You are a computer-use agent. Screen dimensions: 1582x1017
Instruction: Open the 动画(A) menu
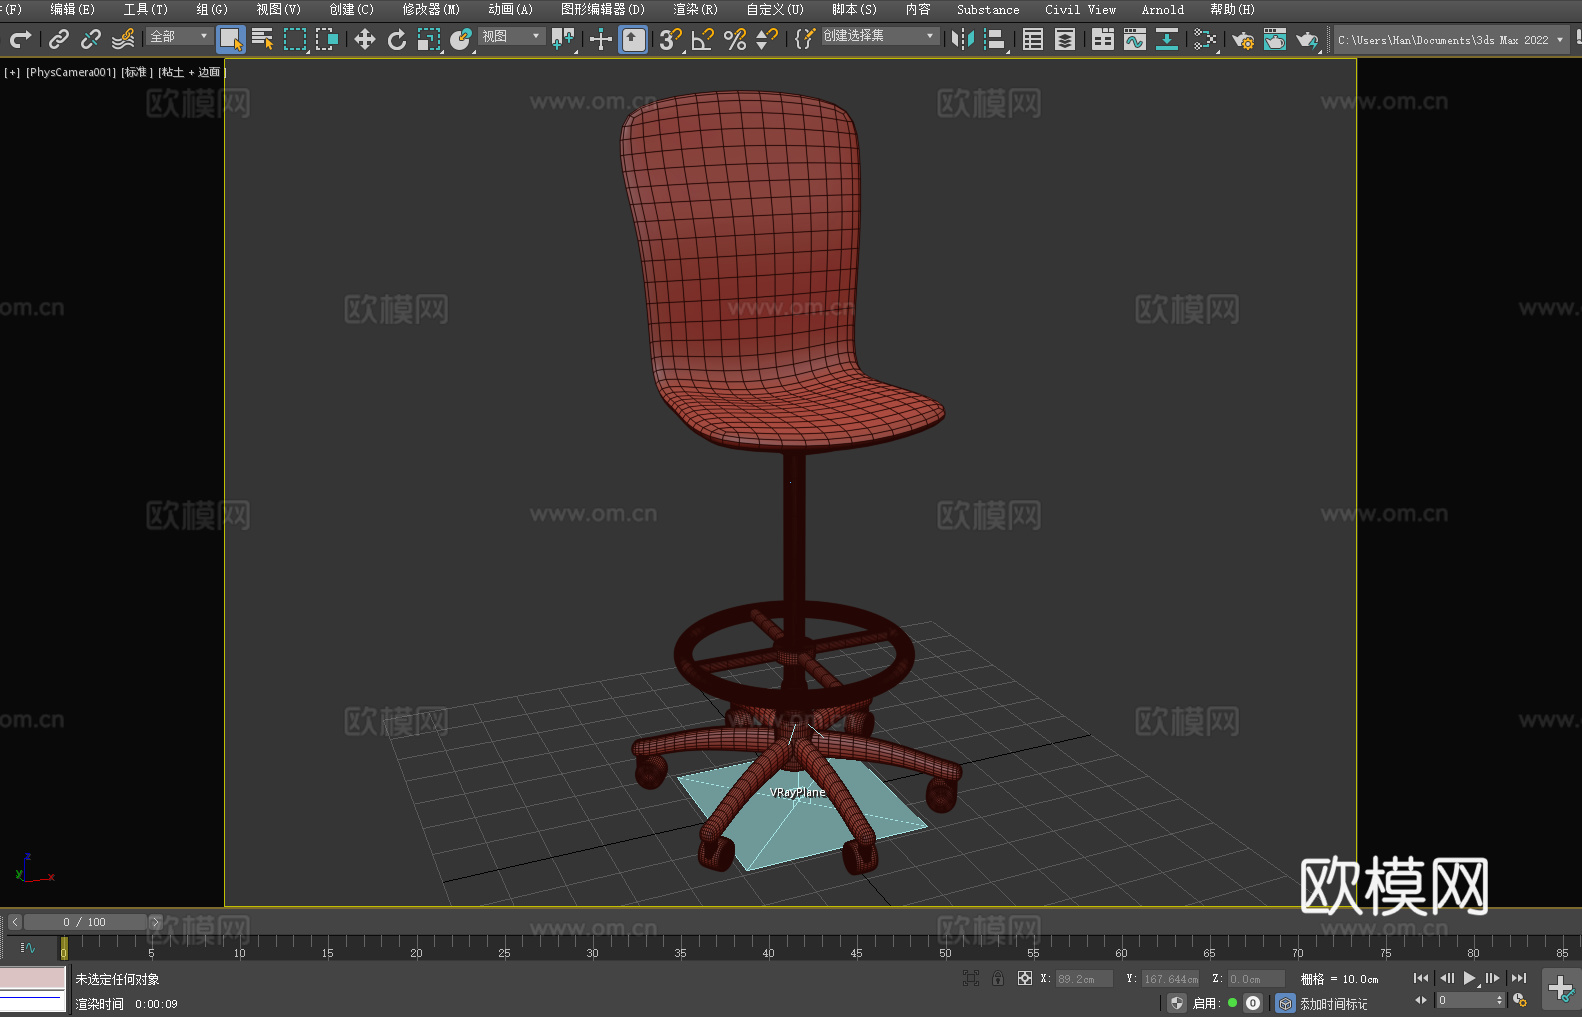tap(510, 9)
